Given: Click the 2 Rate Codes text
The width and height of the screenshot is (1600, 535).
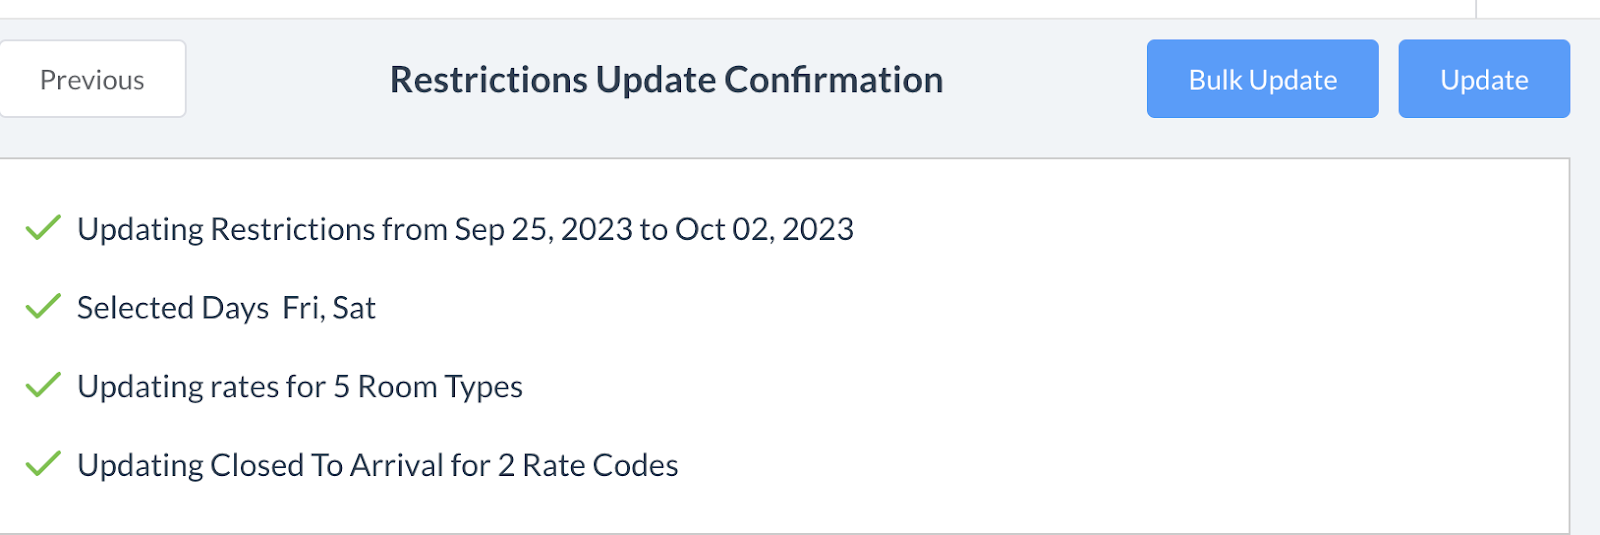Looking at the screenshot, I should click(x=588, y=465).
